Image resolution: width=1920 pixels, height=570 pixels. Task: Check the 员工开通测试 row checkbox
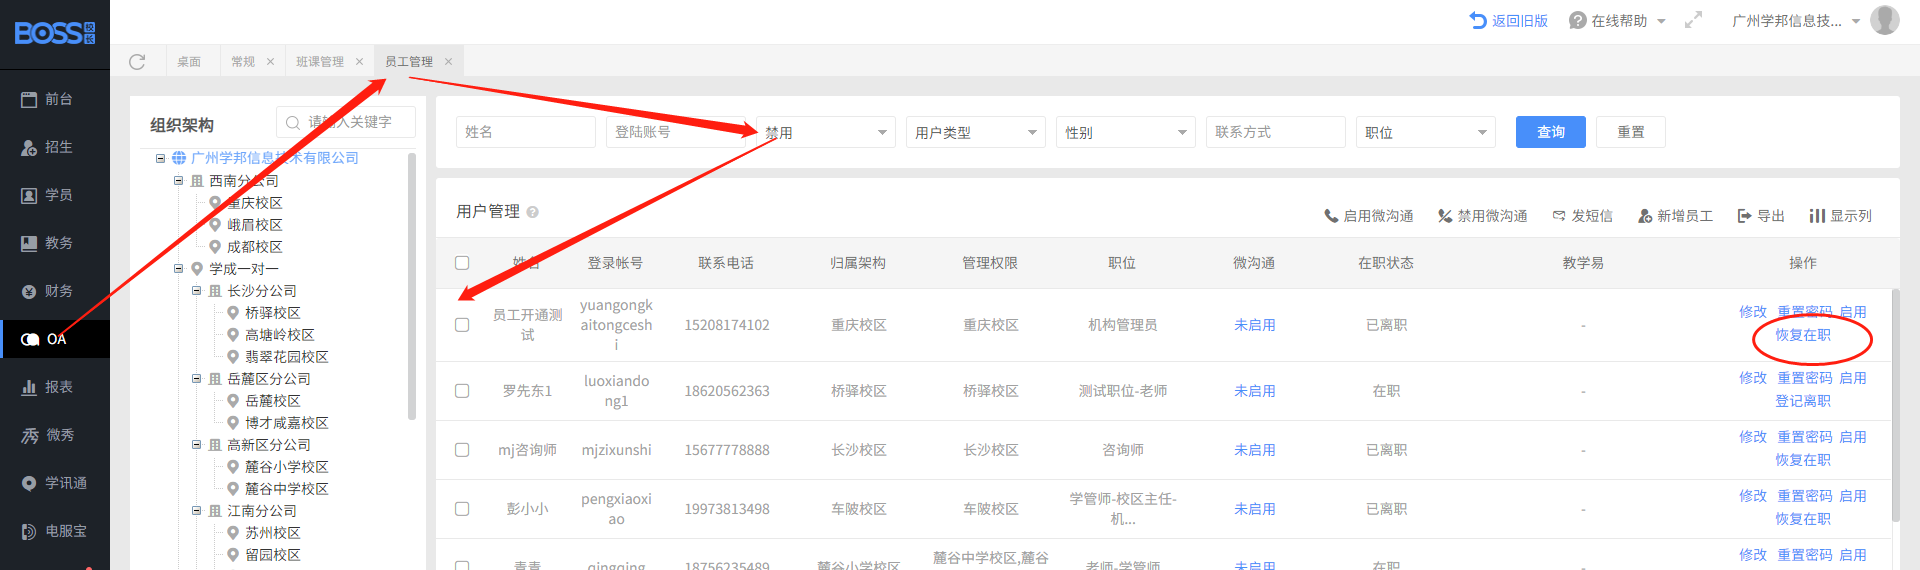pyautogui.click(x=462, y=325)
